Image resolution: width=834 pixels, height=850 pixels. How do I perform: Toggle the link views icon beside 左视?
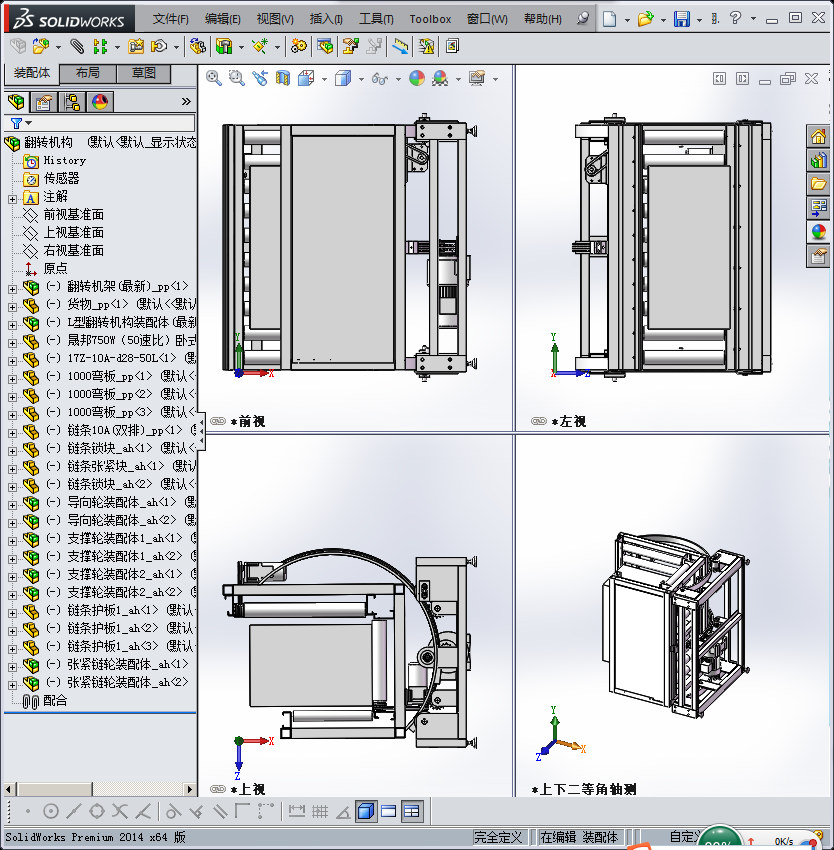coord(539,421)
